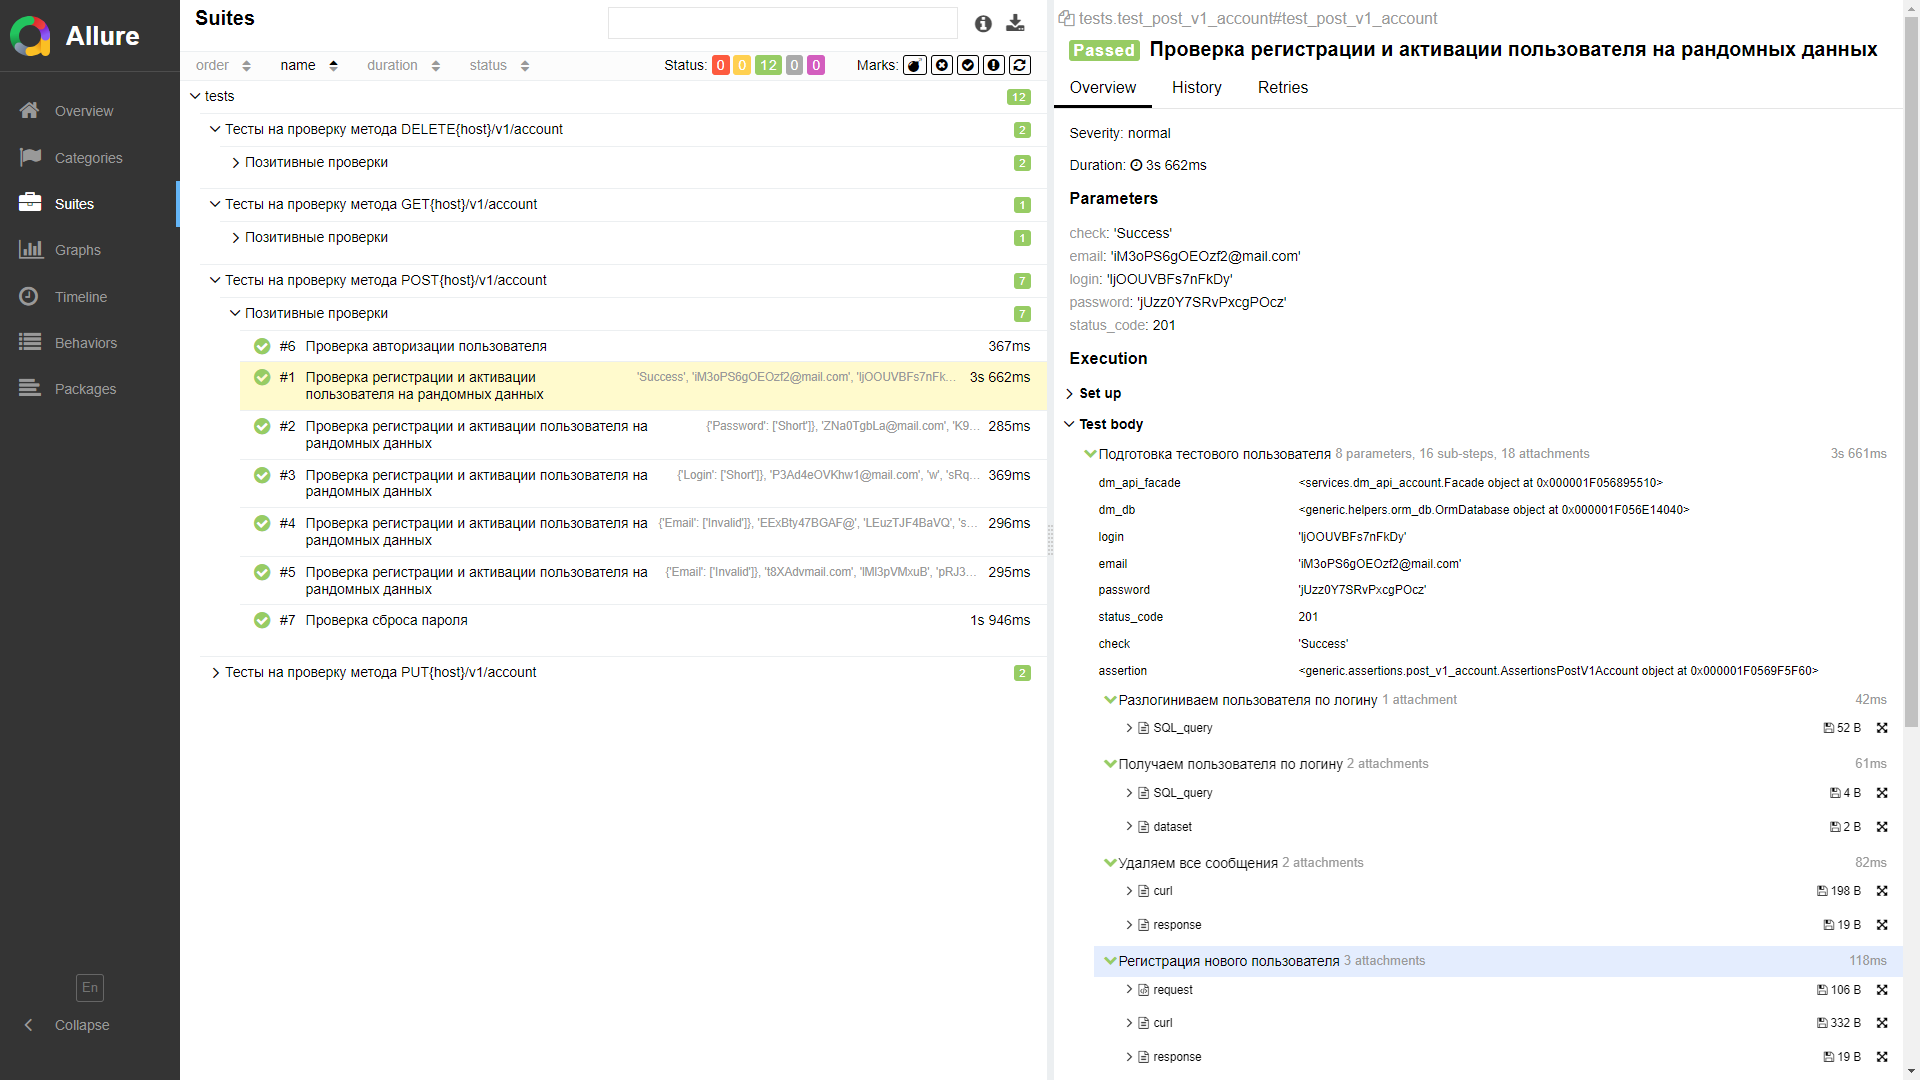Open the Overview sidebar page
This screenshot has width=1920, height=1080.
click(84, 111)
